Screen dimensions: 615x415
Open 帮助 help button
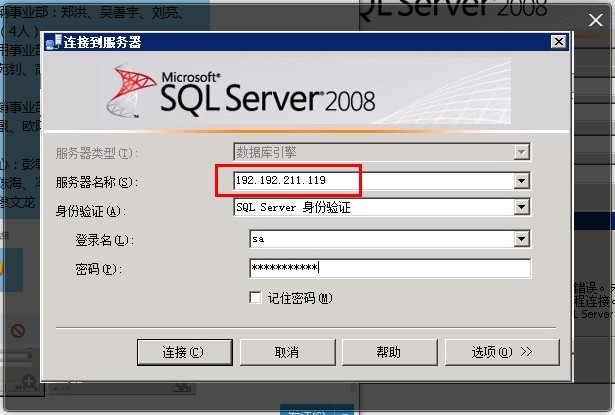[389, 352]
